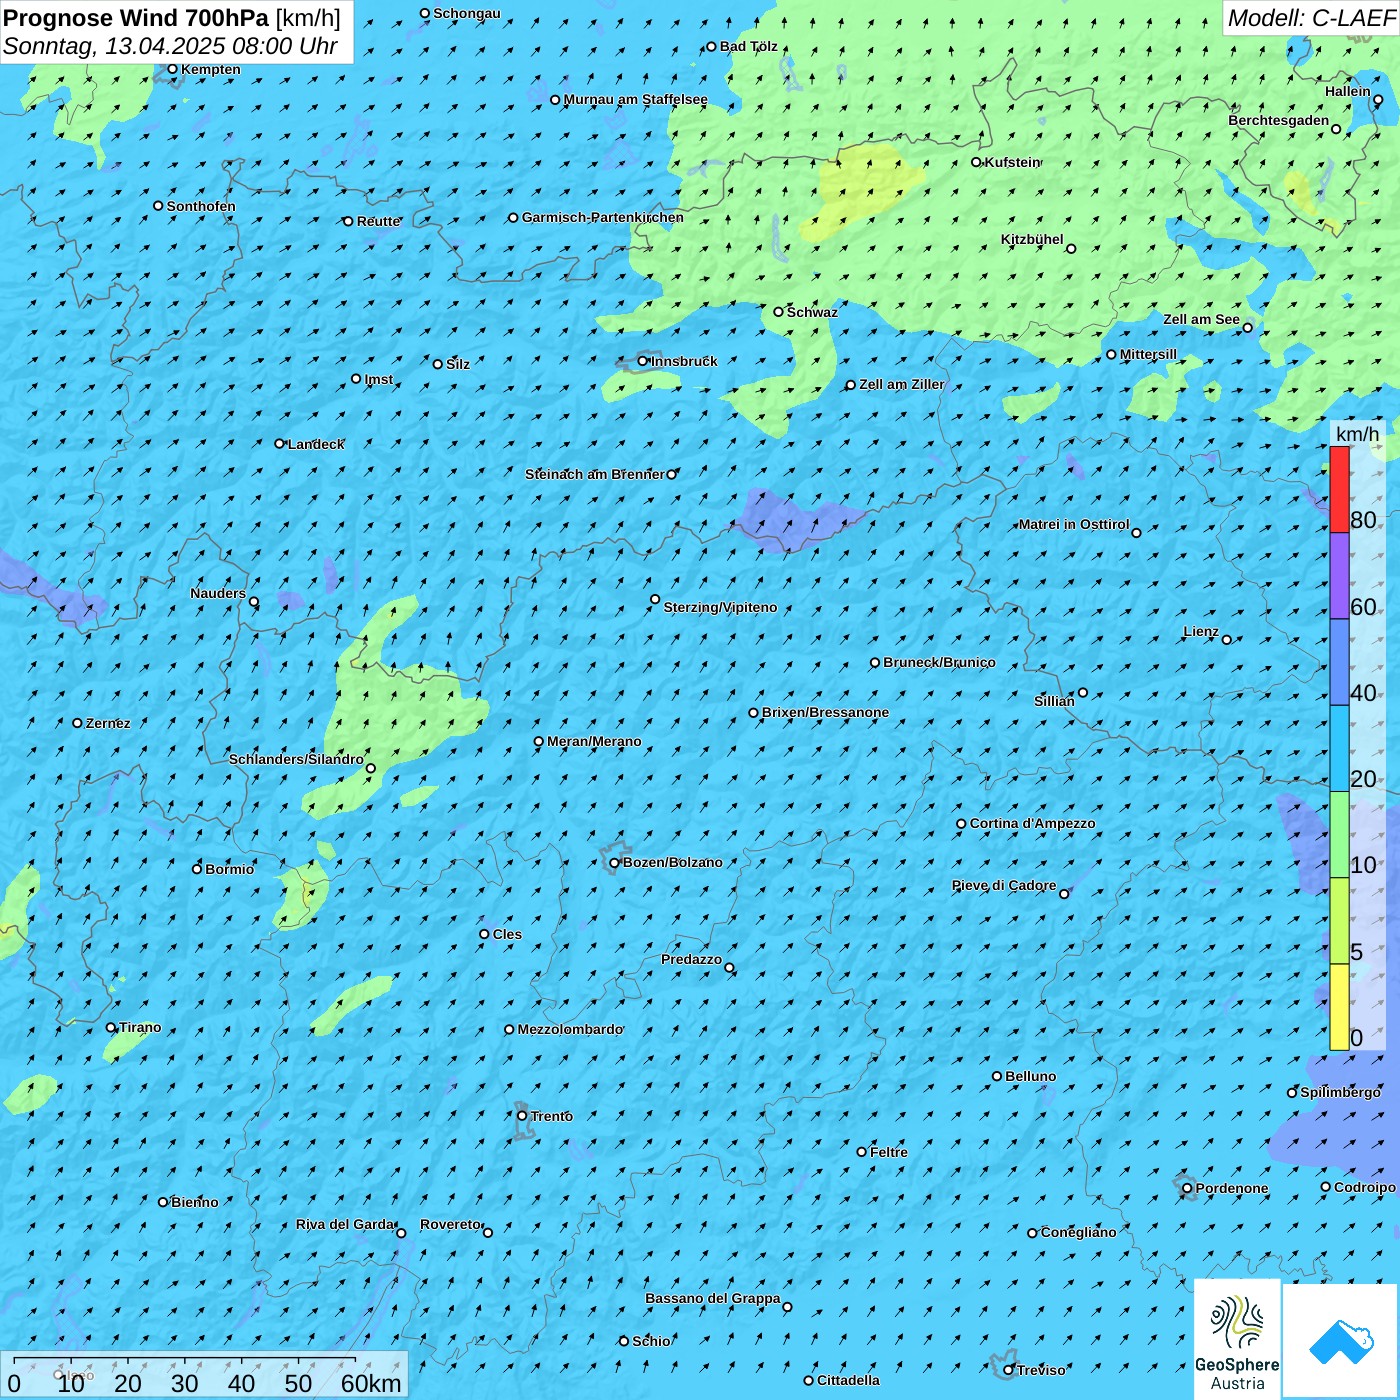Viewport: 1400px width, 1400px height.
Task: Click the 'Murnau am Staffelsee' label
Action: 635,99
